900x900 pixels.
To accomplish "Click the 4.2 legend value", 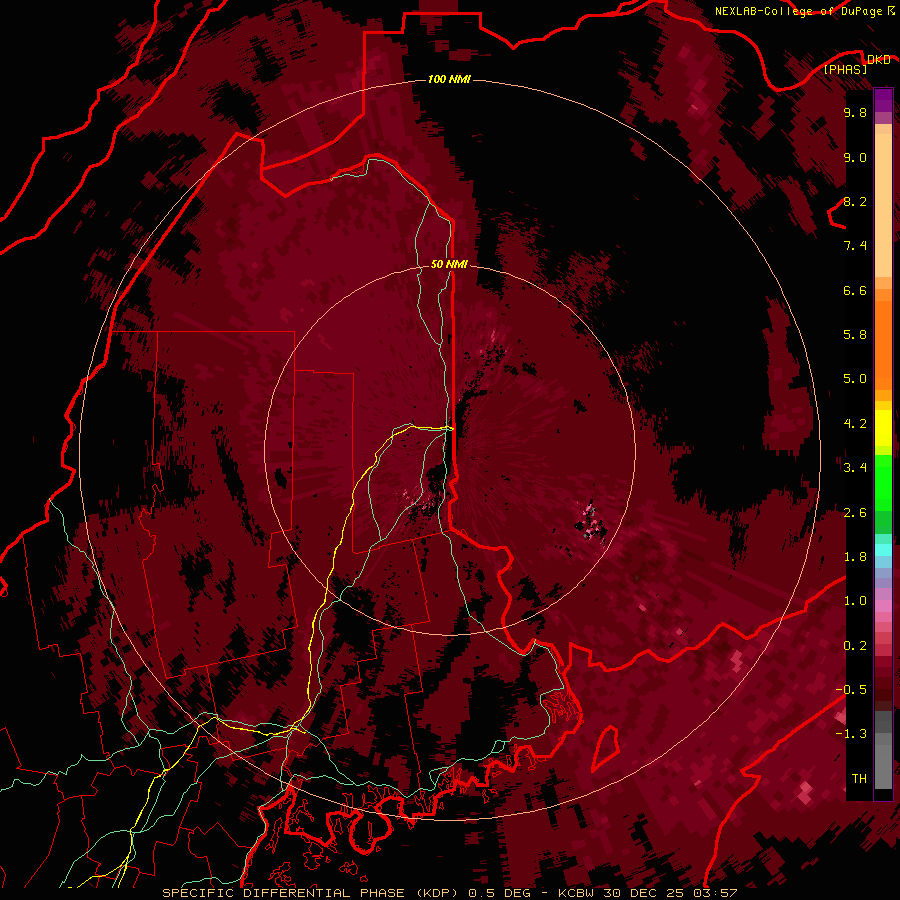I will [x=855, y=424].
